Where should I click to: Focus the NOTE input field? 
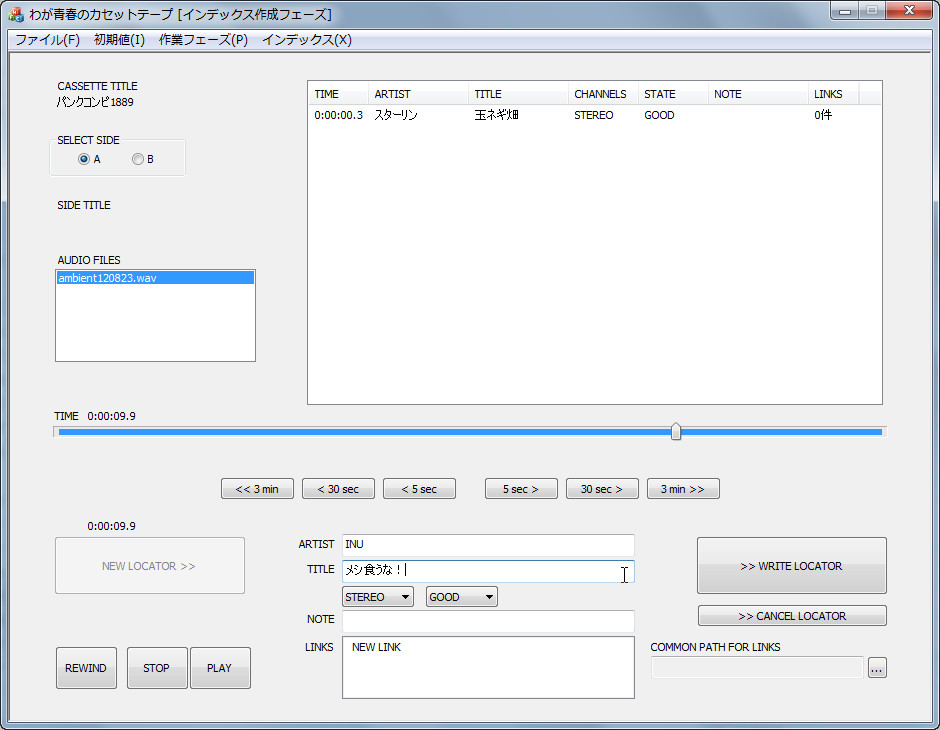click(x=488, y=620)
